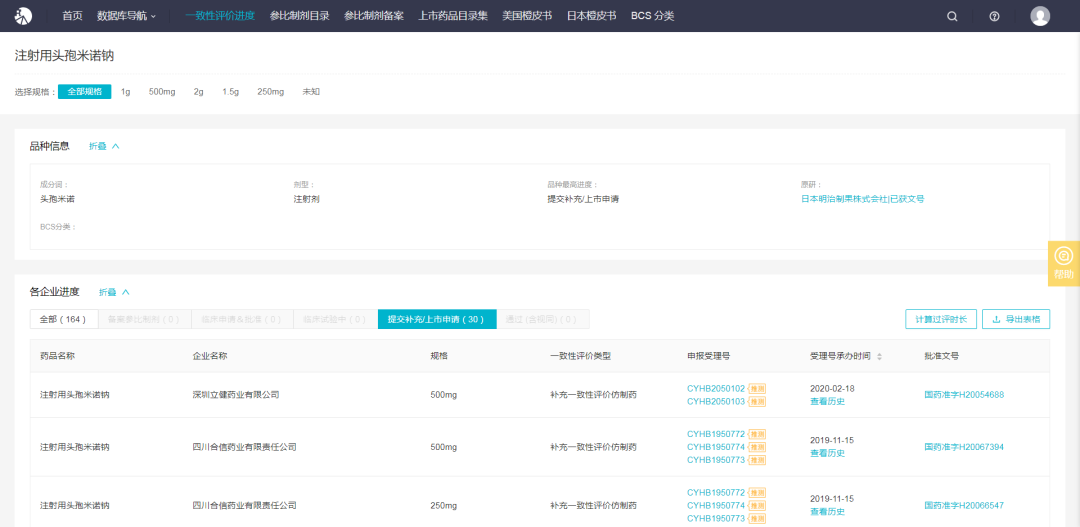Open the search magnifier icon
The height and width of the screenshot is (527, 1080).
click(952, 16)
